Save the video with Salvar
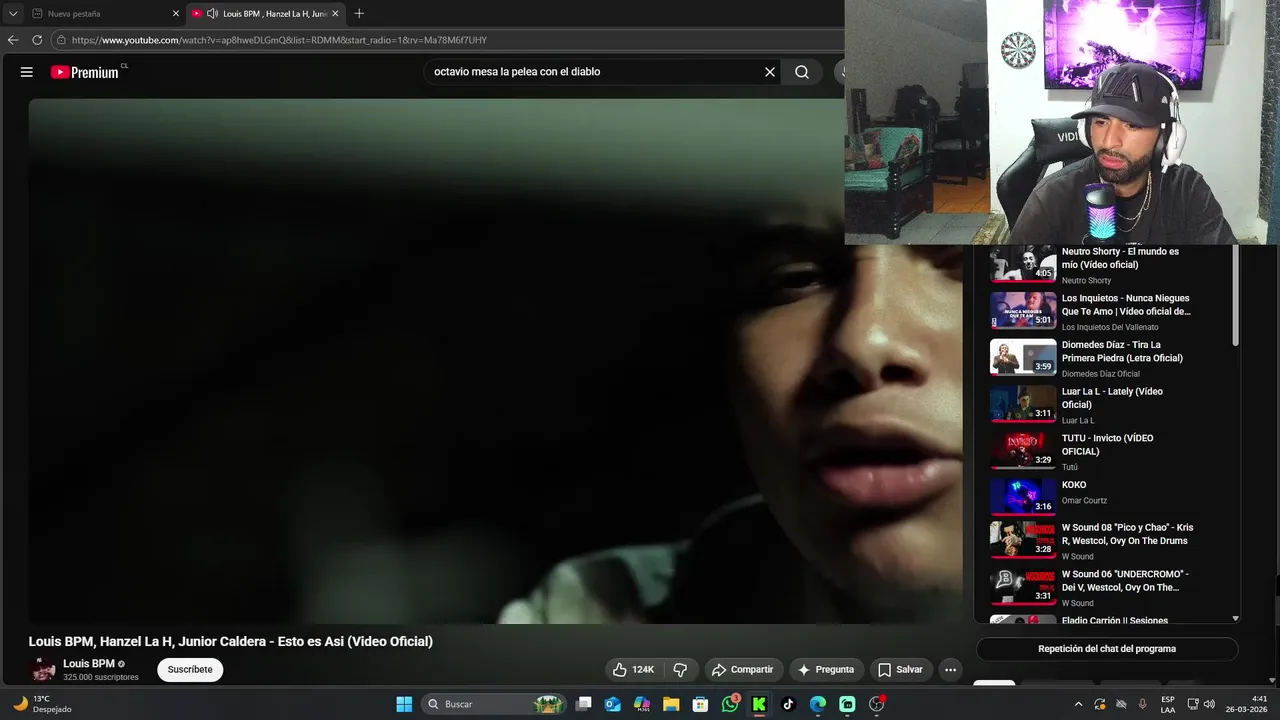 click(x=900, y=669)
